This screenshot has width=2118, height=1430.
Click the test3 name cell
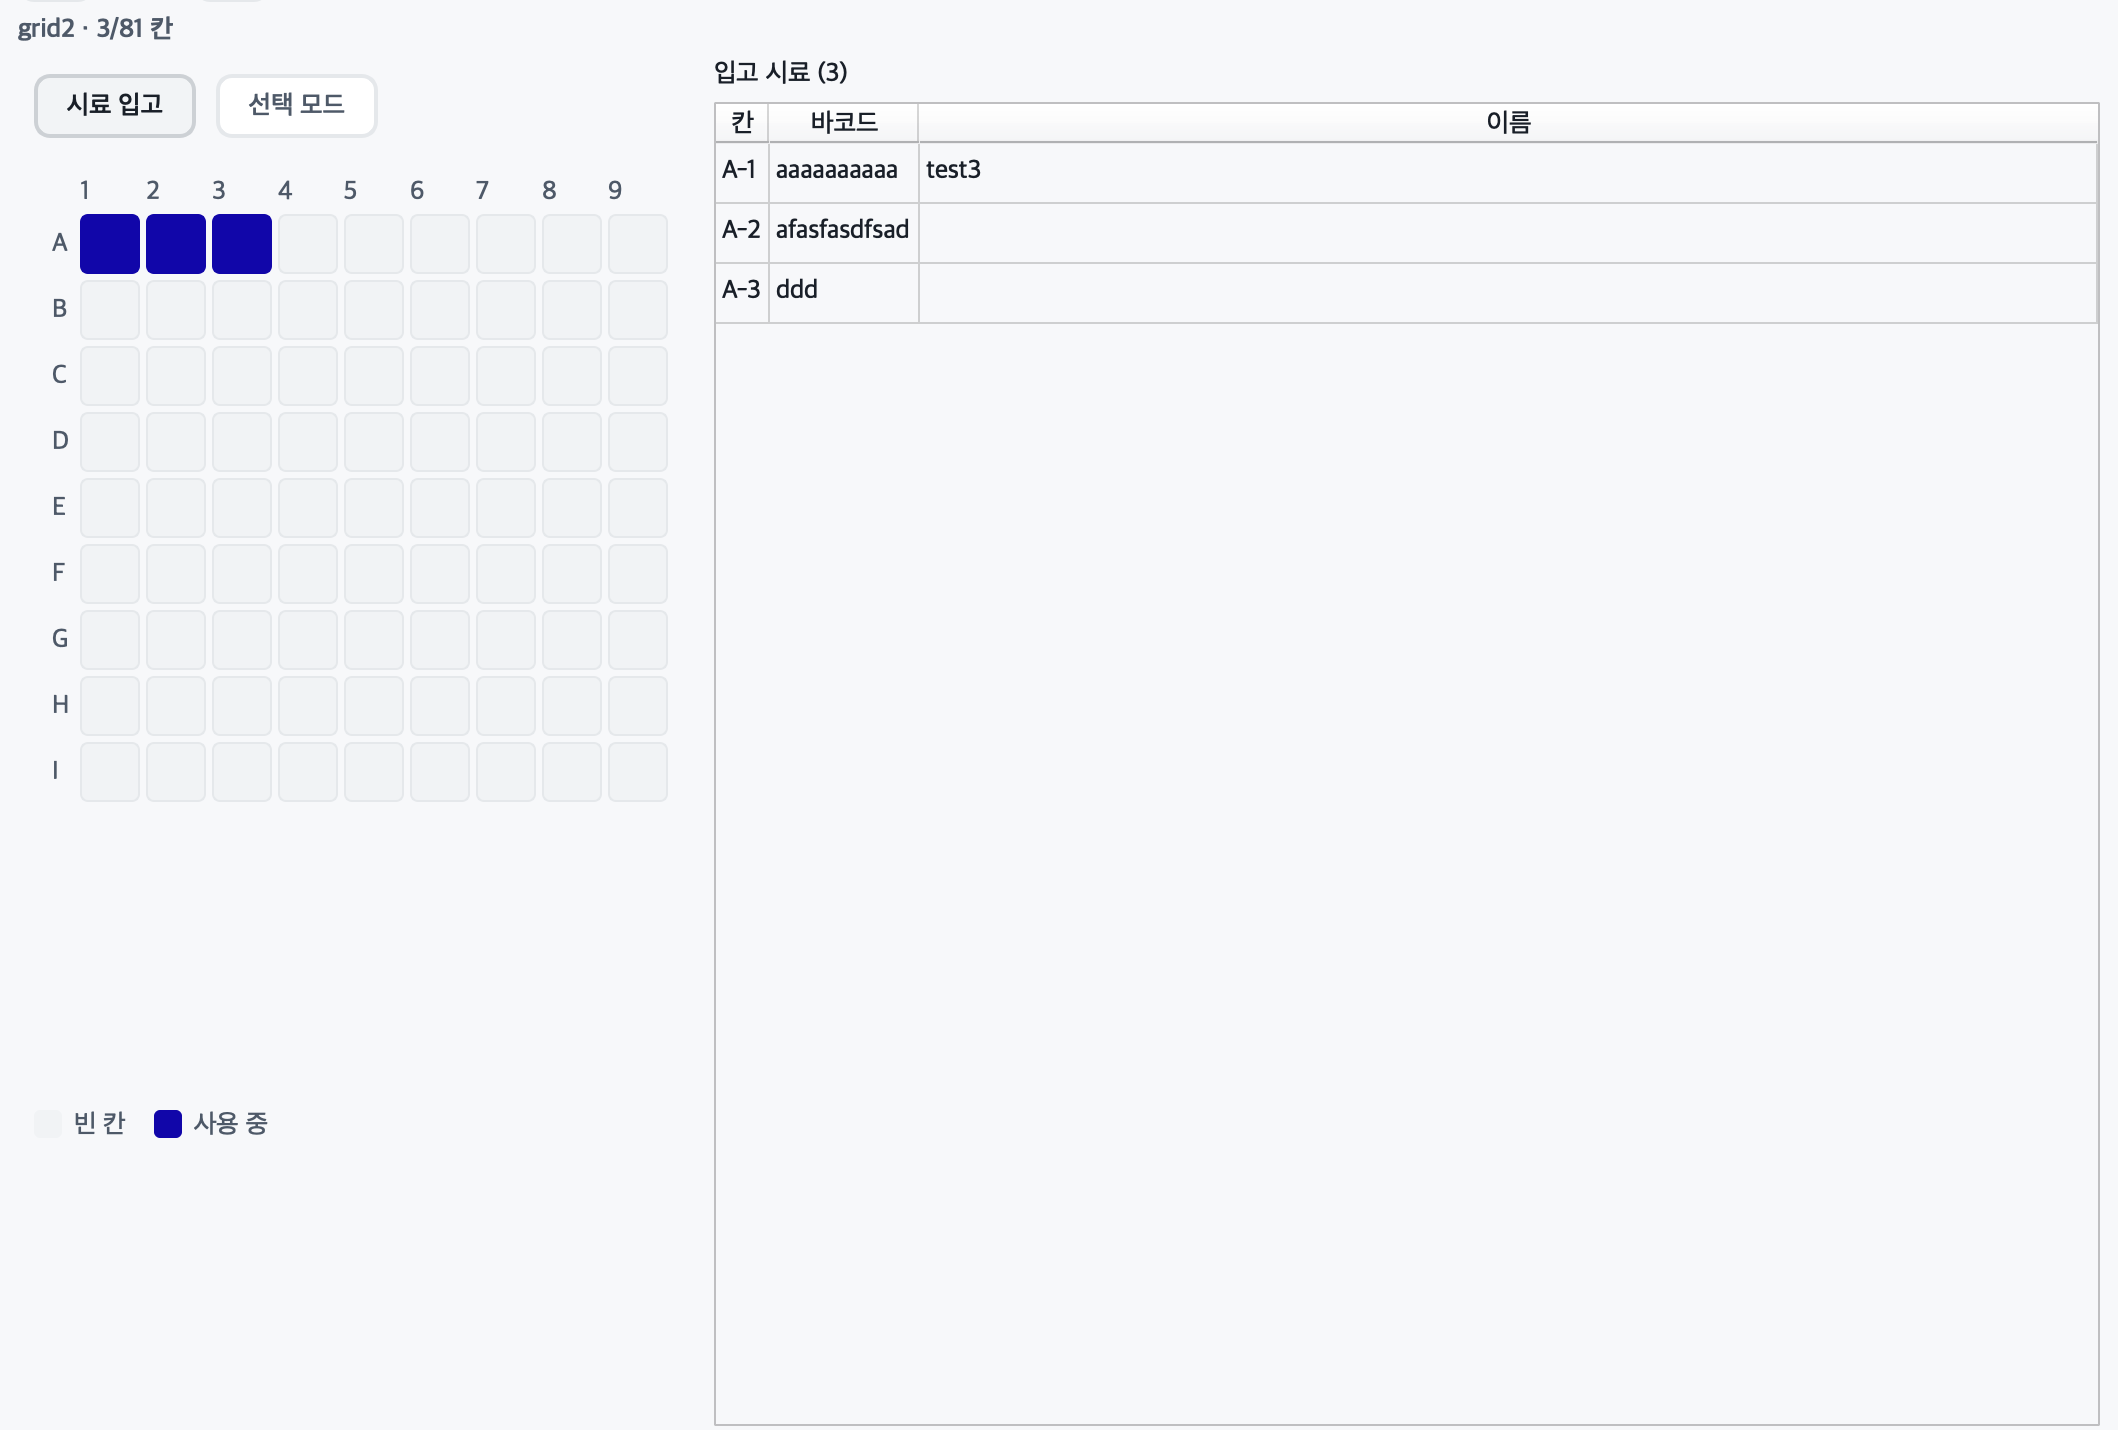1508,173
